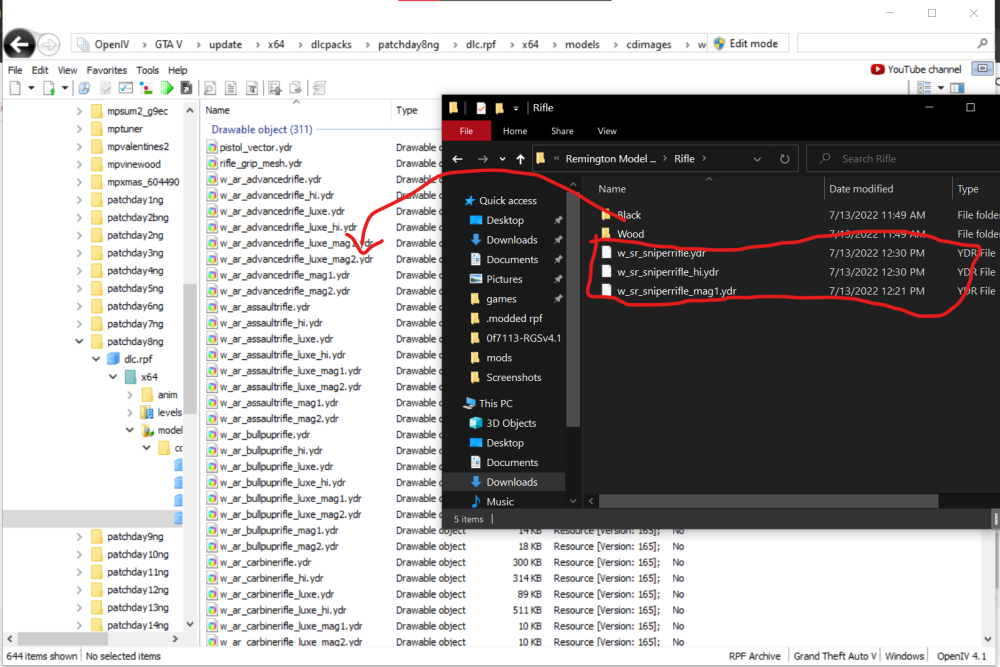Screen dimensions: 1000x667
Task: Open the New file dropdown arrow
Action: [31, 88]
